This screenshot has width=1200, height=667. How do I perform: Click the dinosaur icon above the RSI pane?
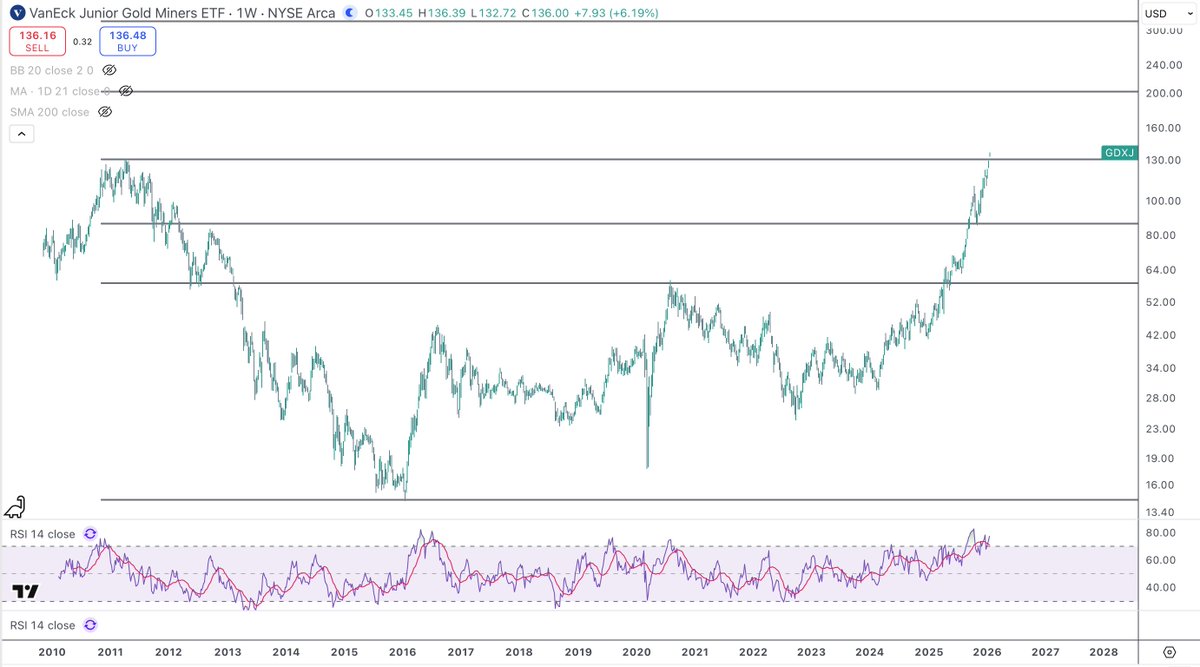[16, 506]
